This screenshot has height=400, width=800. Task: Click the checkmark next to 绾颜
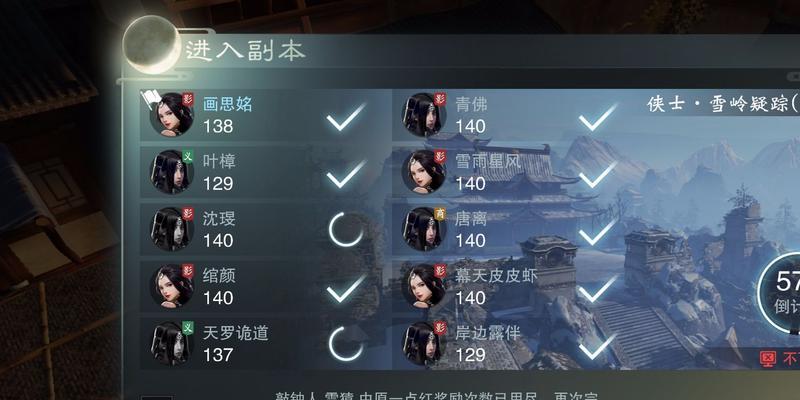click(x=346, y=288)
